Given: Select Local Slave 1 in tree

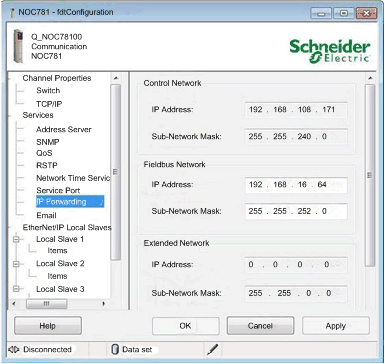Looking at the screenshot, I should coord(60,239).
